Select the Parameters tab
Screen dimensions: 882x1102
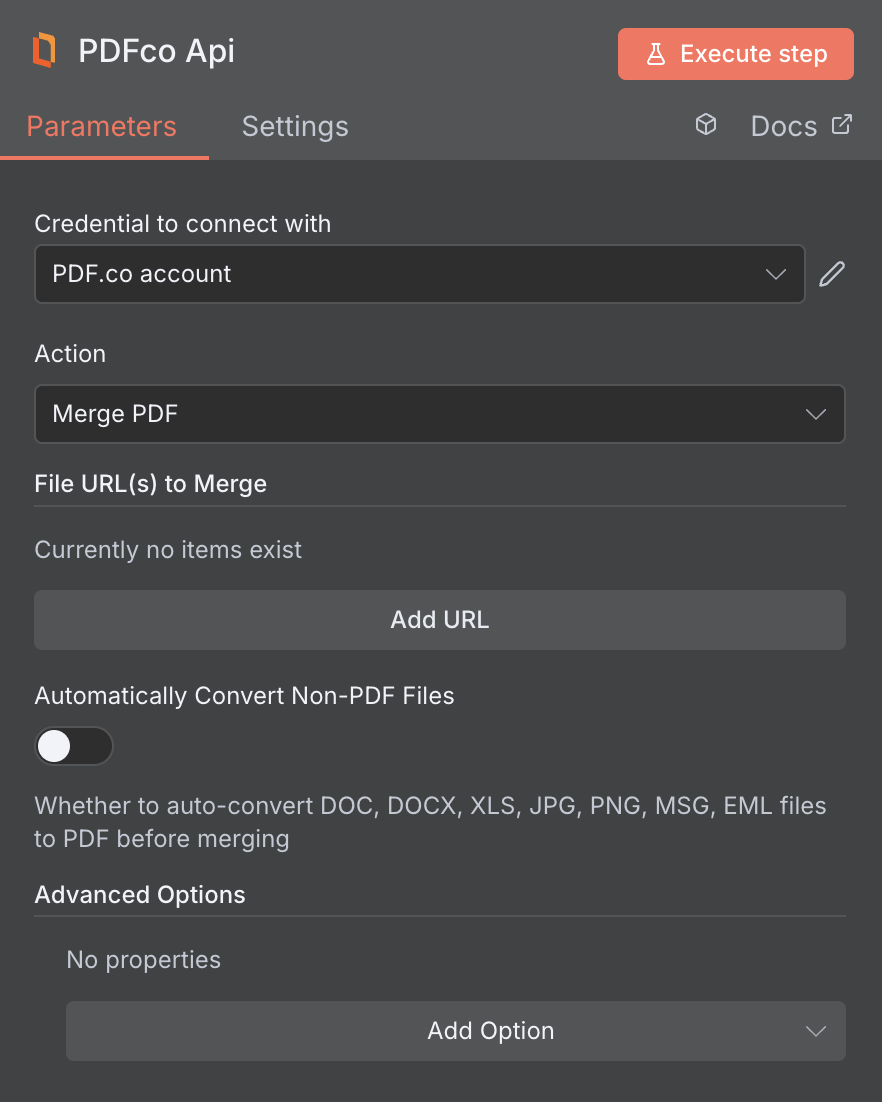[101, 126]
